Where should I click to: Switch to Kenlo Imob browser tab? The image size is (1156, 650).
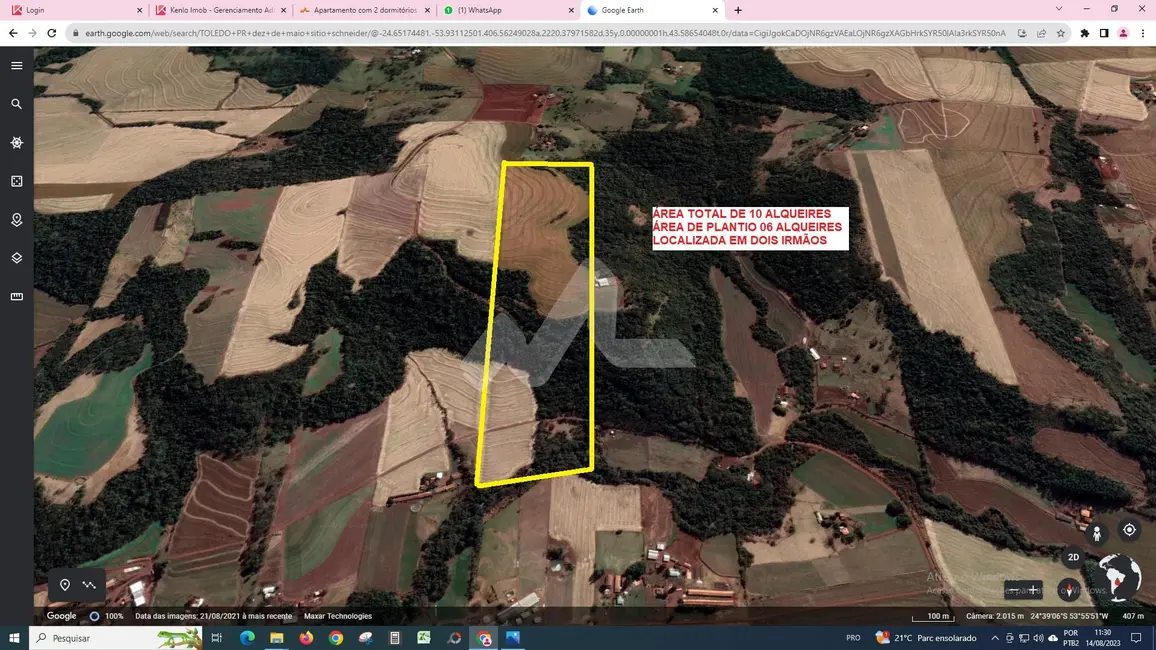(220, 10)
